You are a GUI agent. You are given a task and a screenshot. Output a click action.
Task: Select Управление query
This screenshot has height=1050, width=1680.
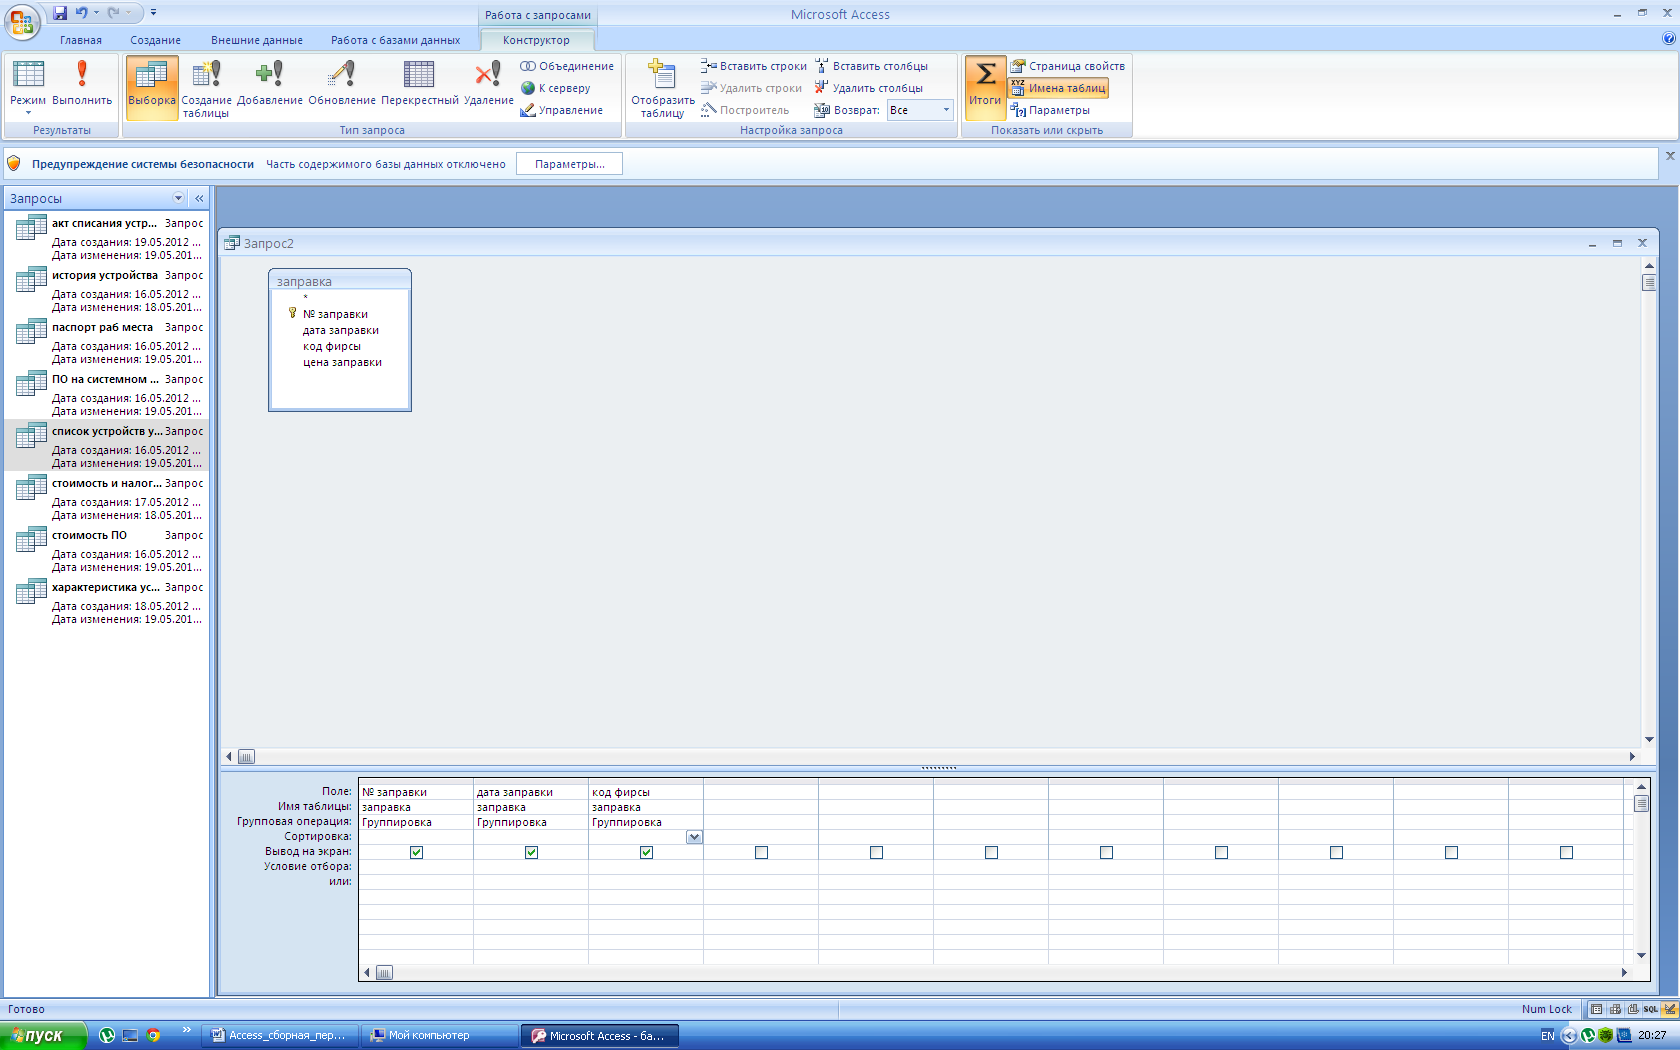coord(561,110)
